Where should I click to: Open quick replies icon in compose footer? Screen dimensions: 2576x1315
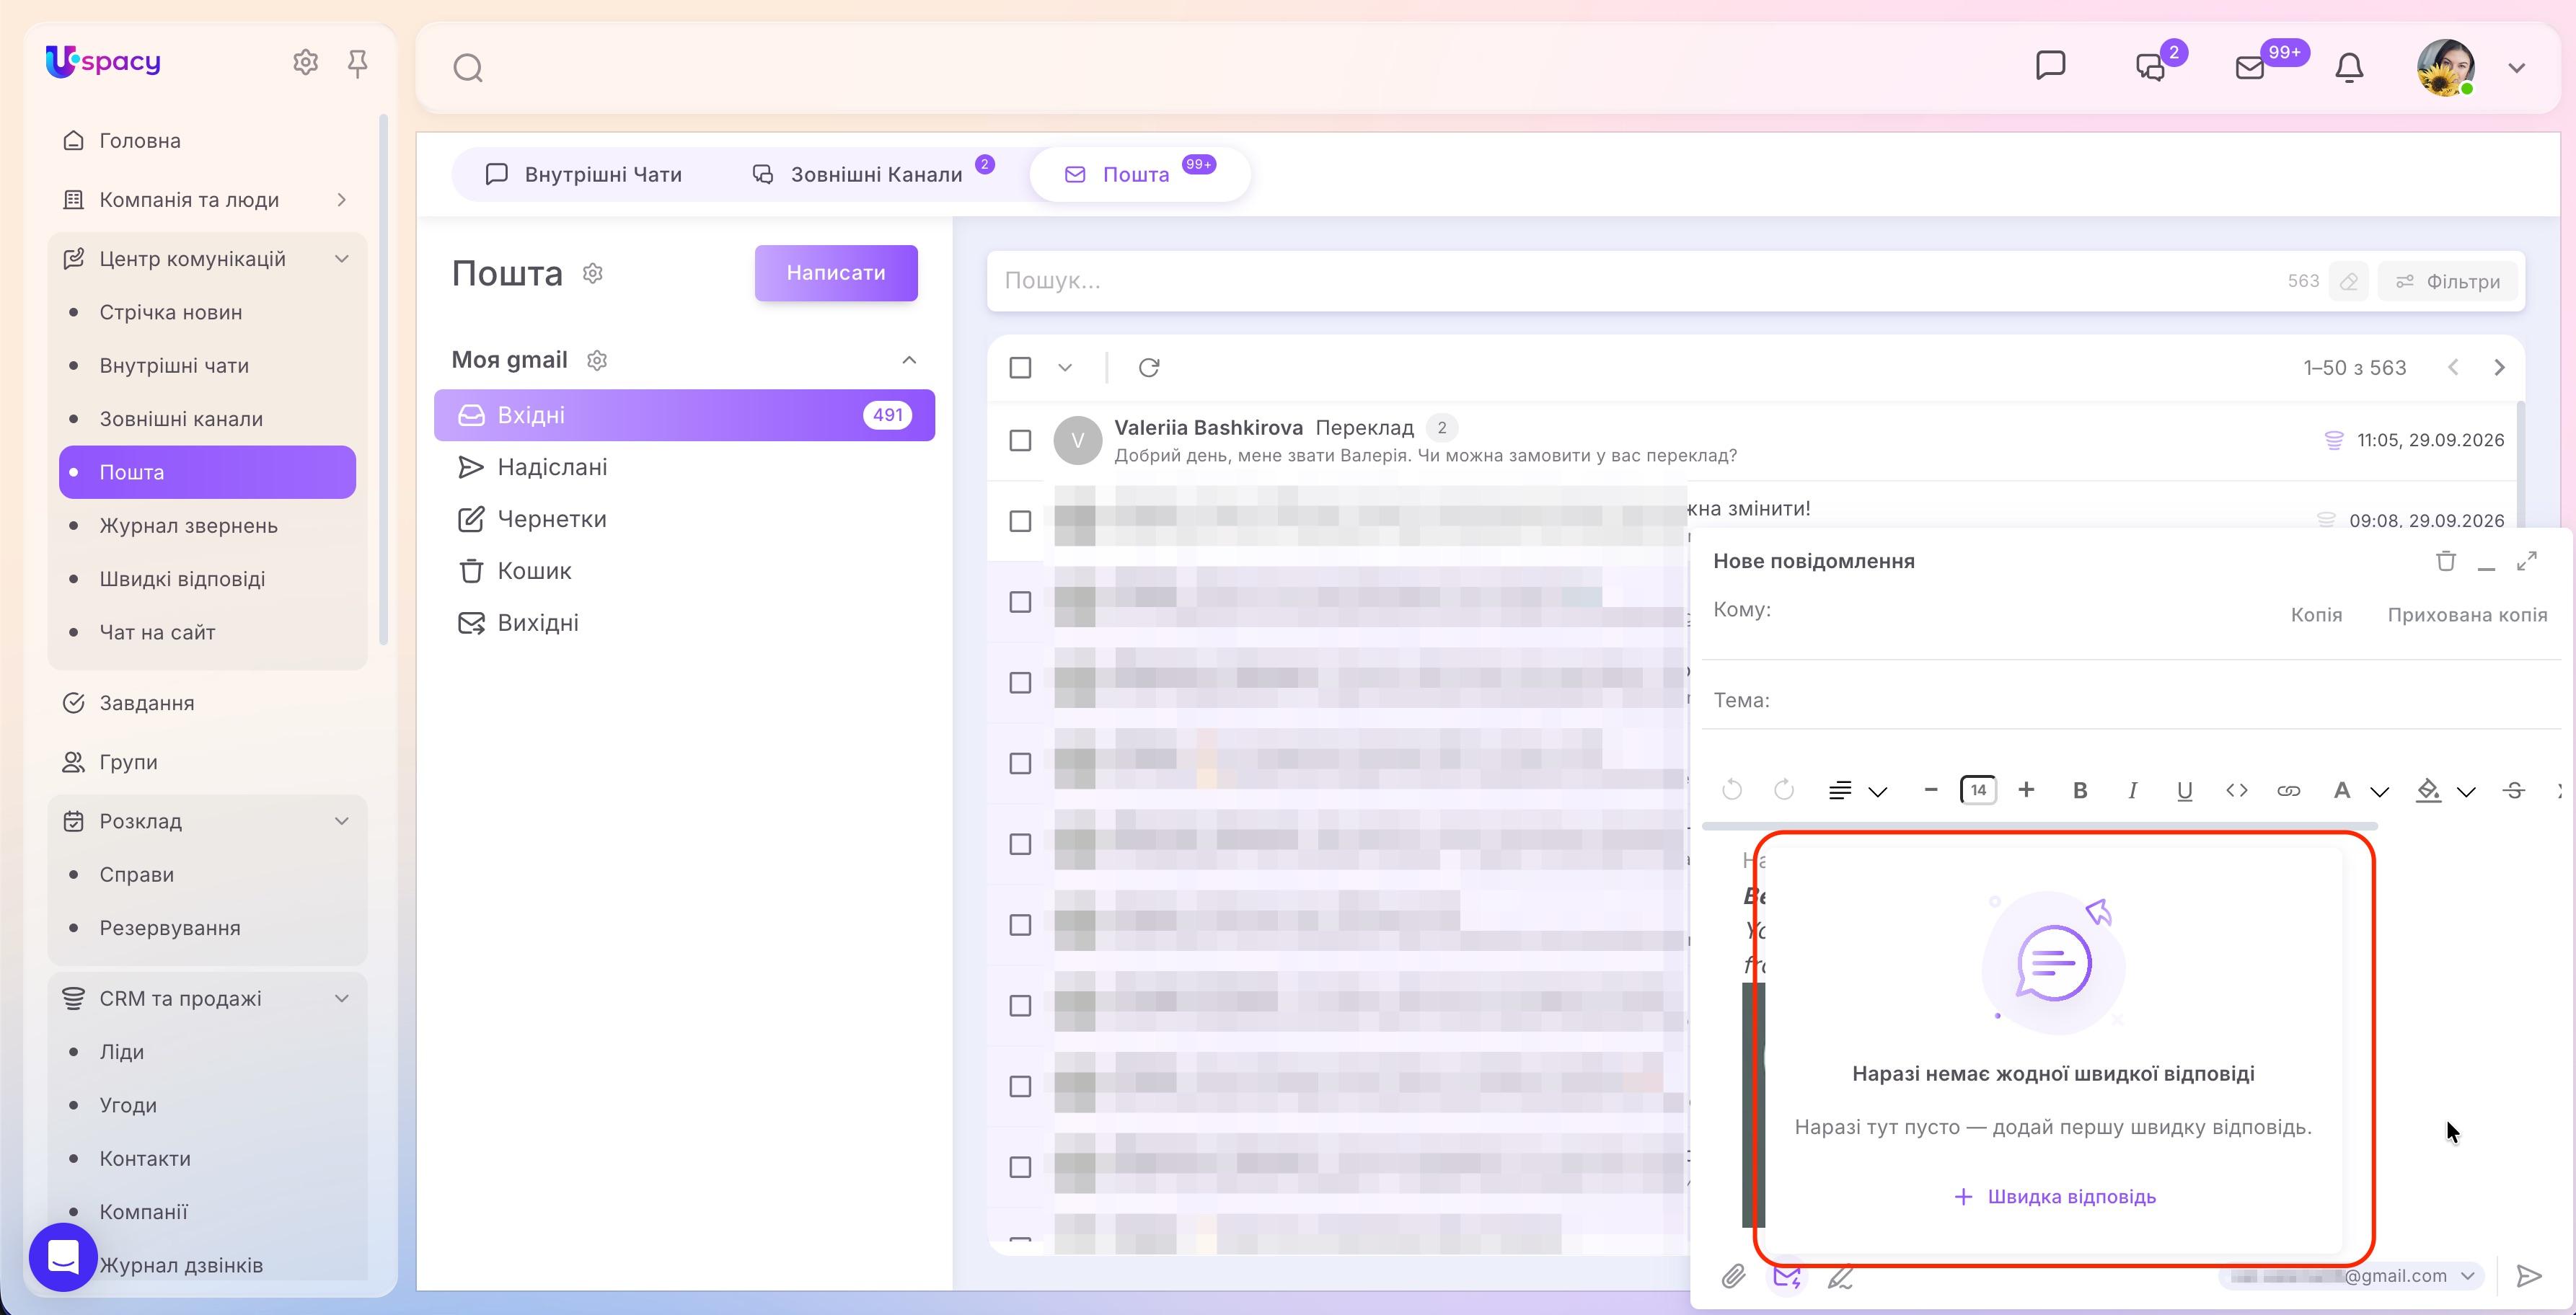[x=1787, y=1277]
